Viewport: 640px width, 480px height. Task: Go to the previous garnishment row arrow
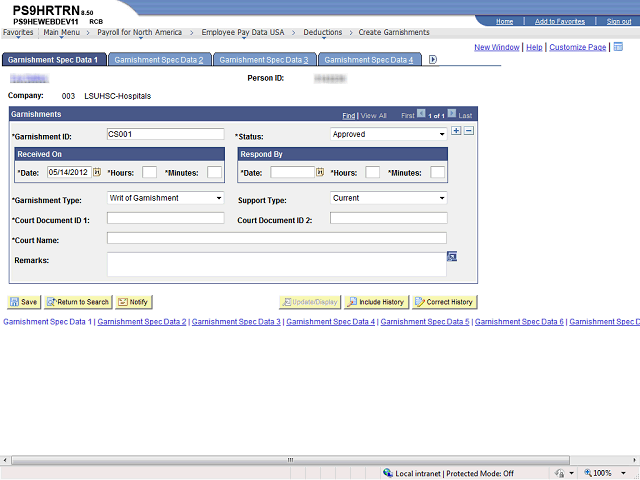(x=421, y=115)
